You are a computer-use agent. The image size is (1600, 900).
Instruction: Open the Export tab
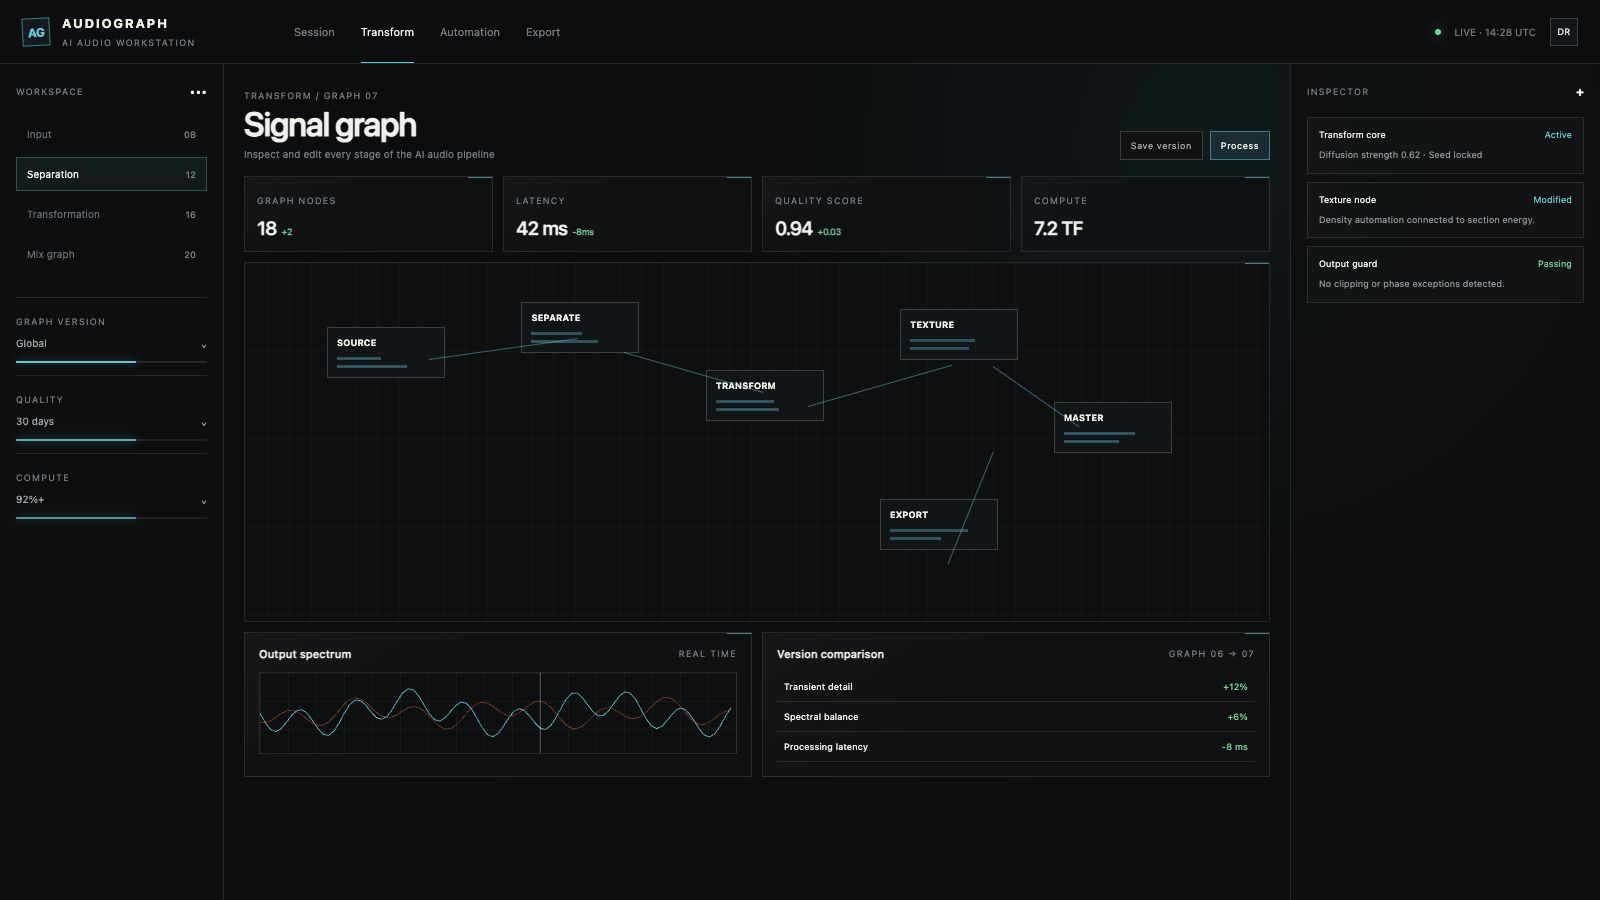(543, 32)
